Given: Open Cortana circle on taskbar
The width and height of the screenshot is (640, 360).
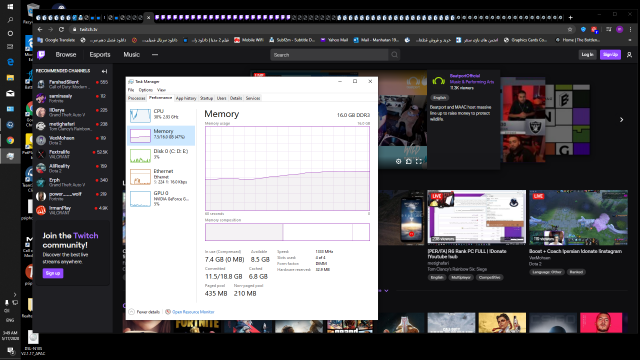Looking at the screenshot, I should (x=10, y=33).
